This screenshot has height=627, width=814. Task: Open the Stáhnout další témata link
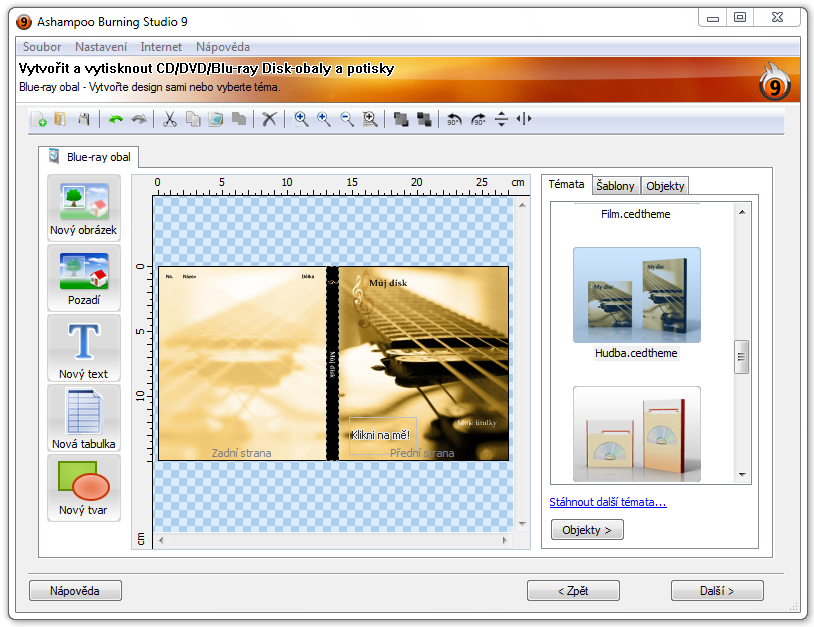[608, 502]
